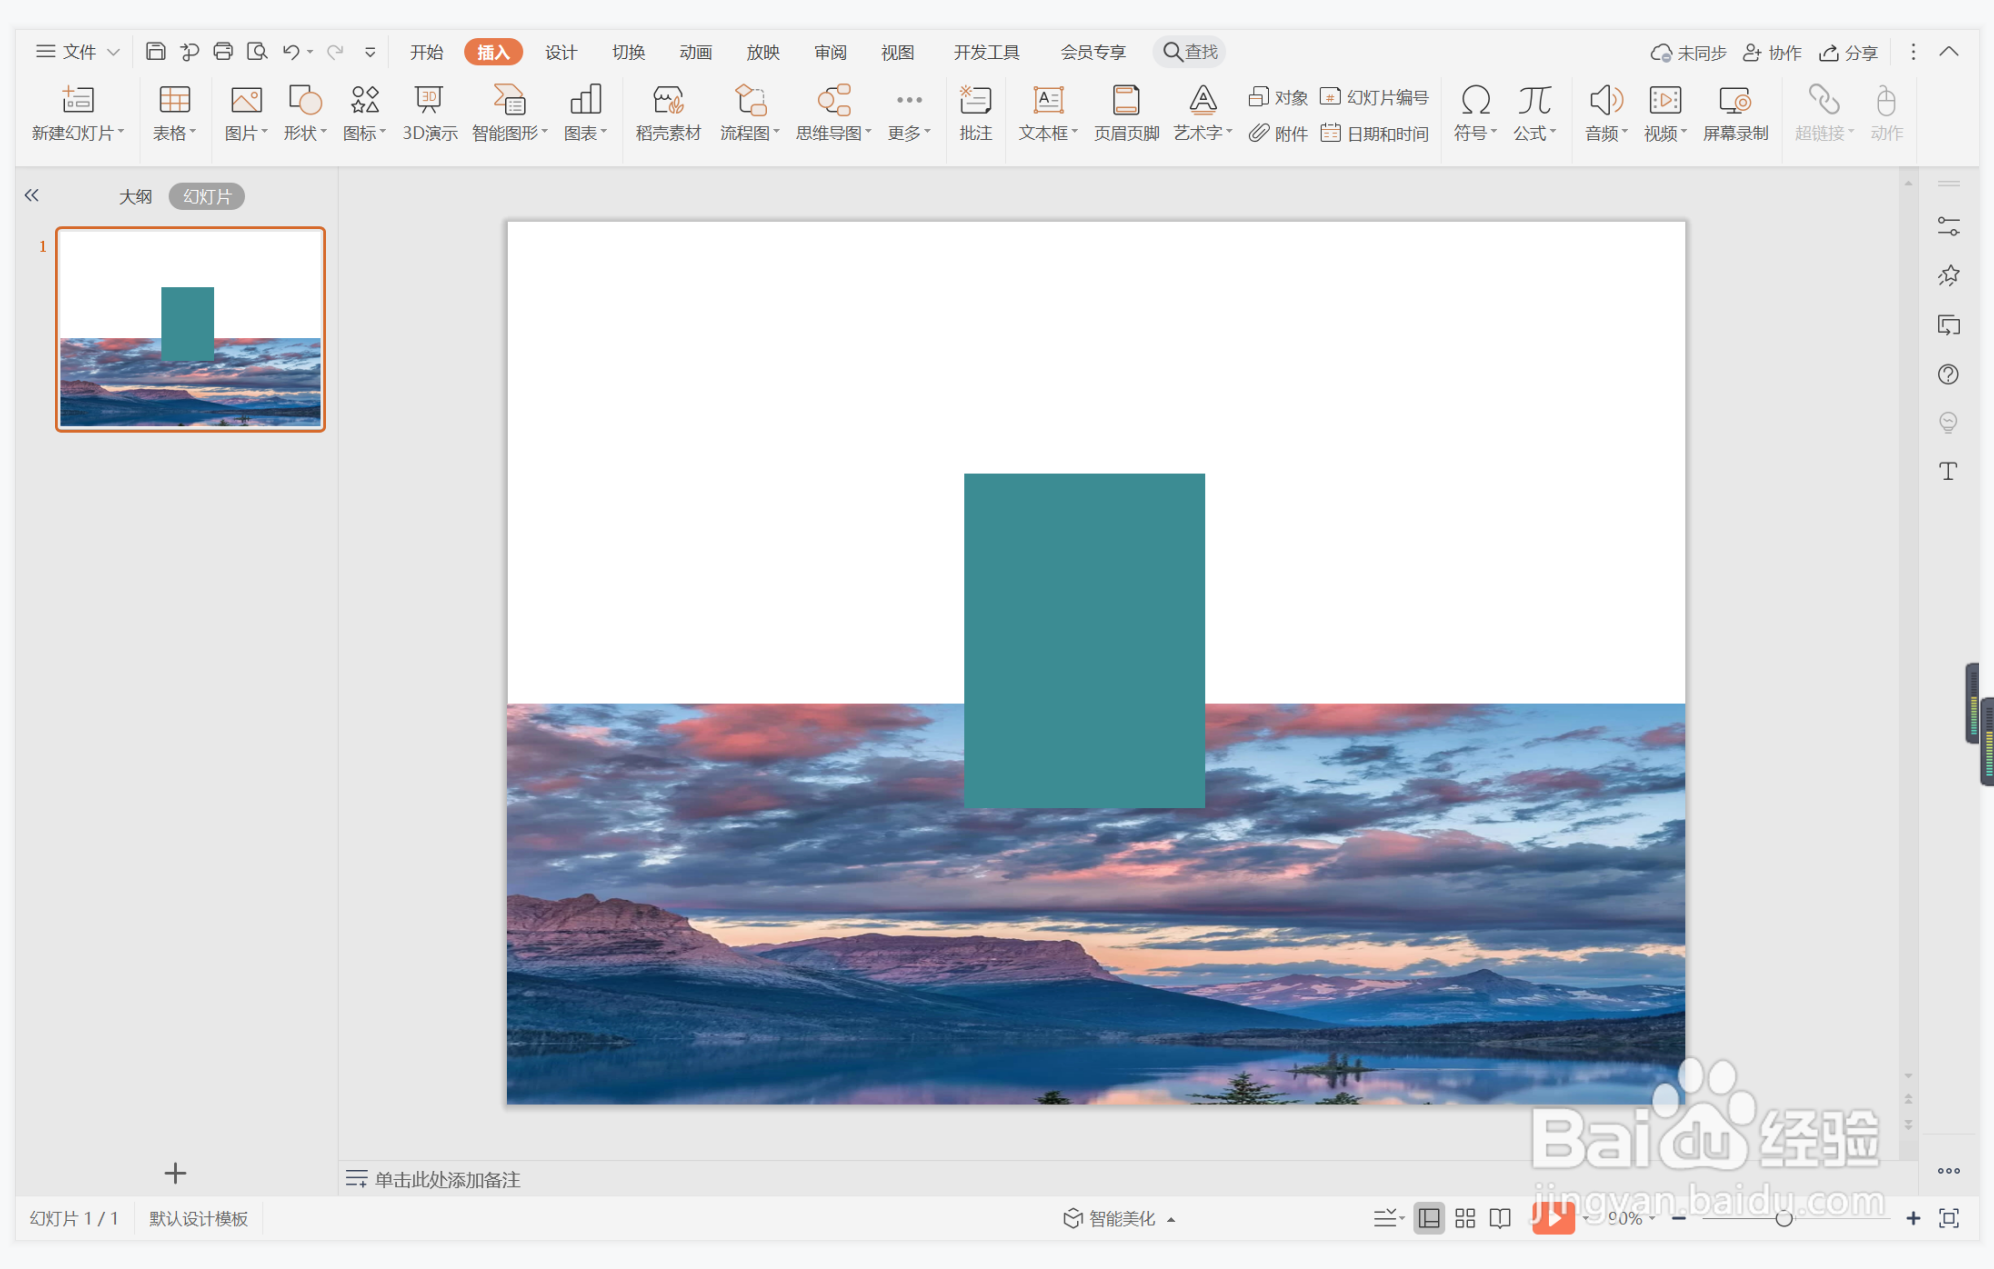Start 屏幕录制 screen recording
Screen dimensions: 1994x1269
[x=1735, y=112]
